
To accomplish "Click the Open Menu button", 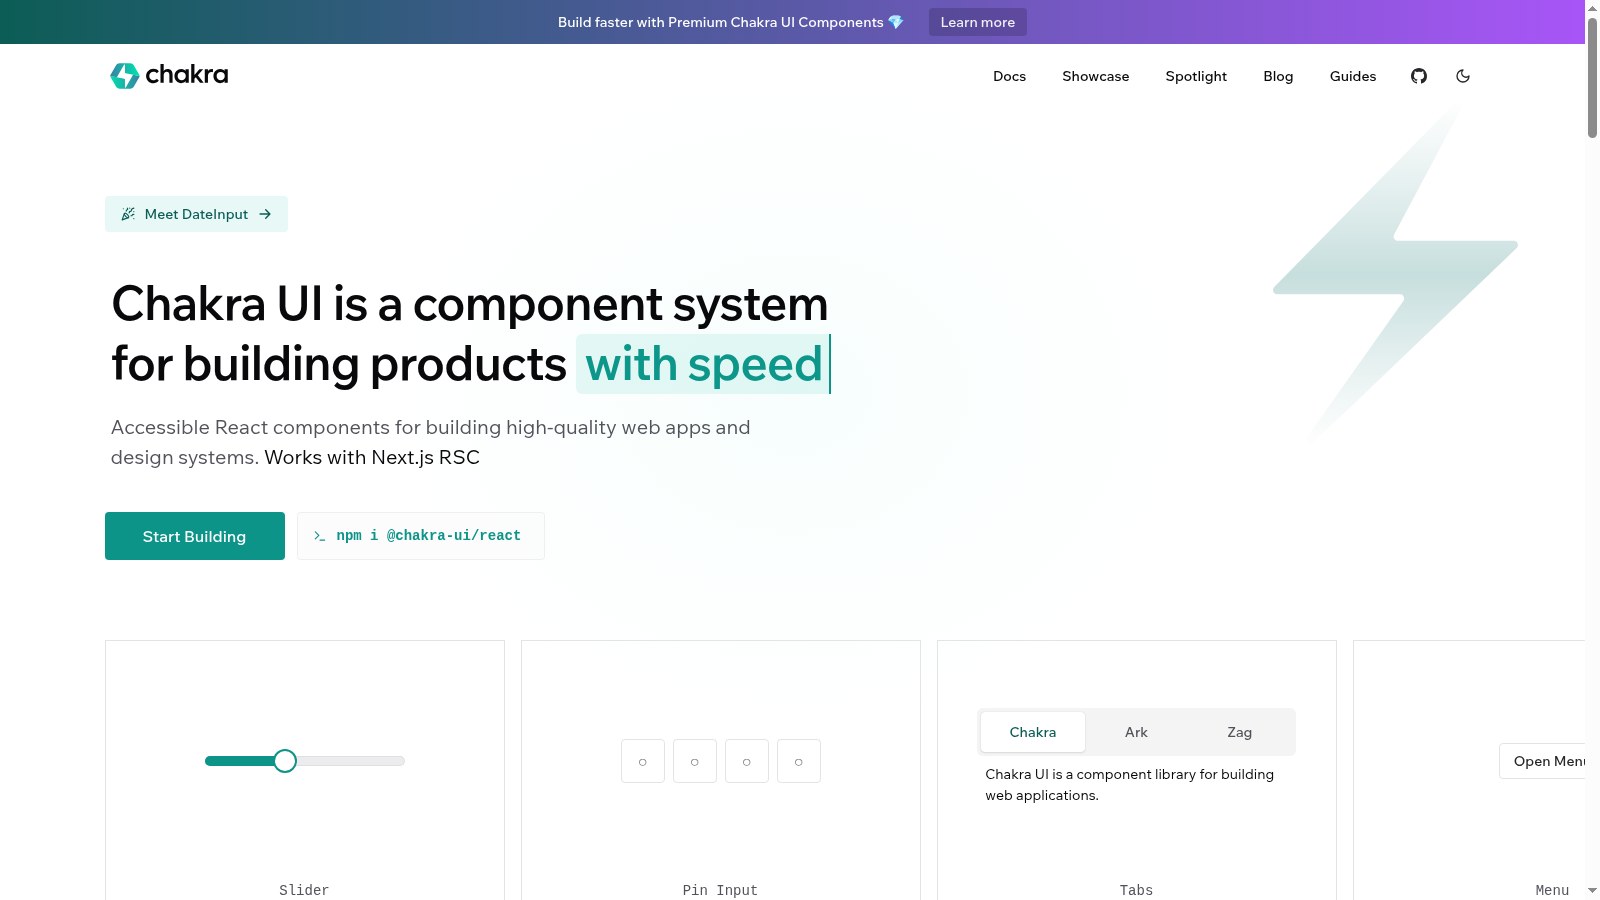I will tap(1543, 761).
